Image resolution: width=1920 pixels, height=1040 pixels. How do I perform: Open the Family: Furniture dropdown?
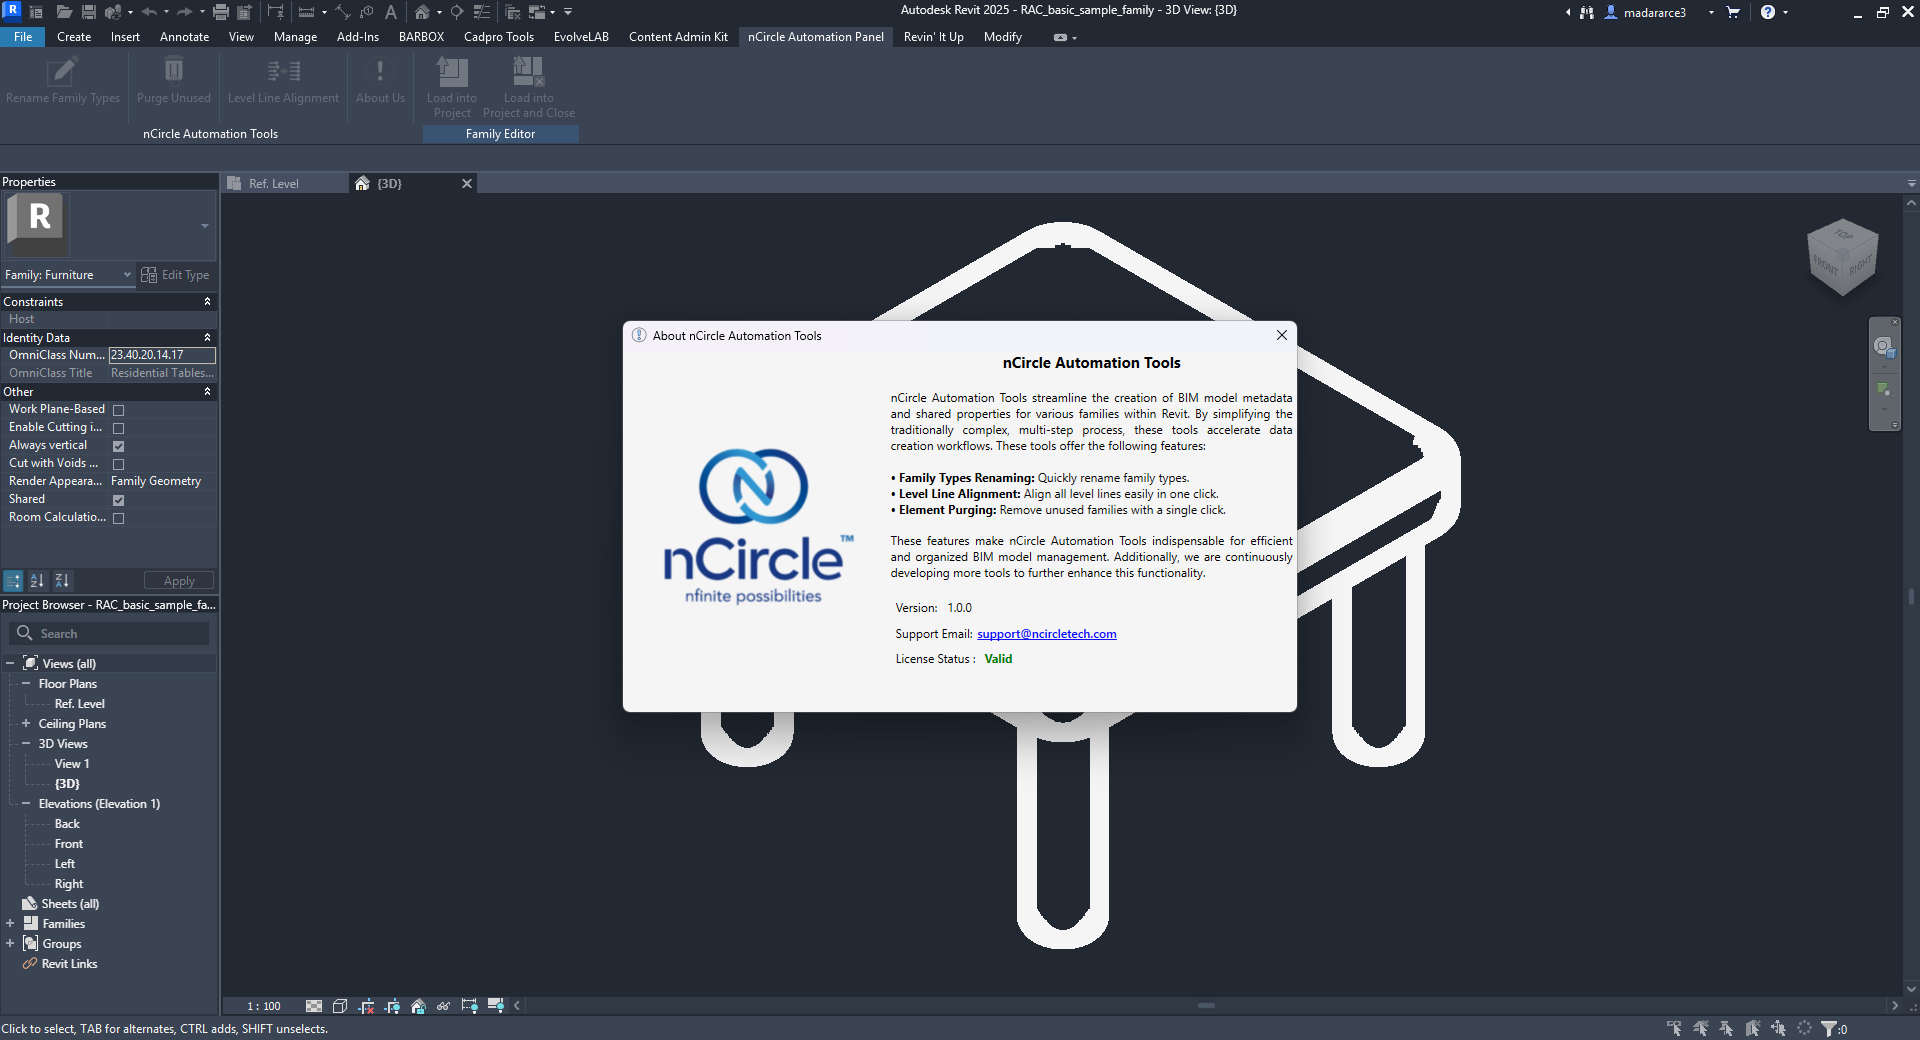point(68,275)
